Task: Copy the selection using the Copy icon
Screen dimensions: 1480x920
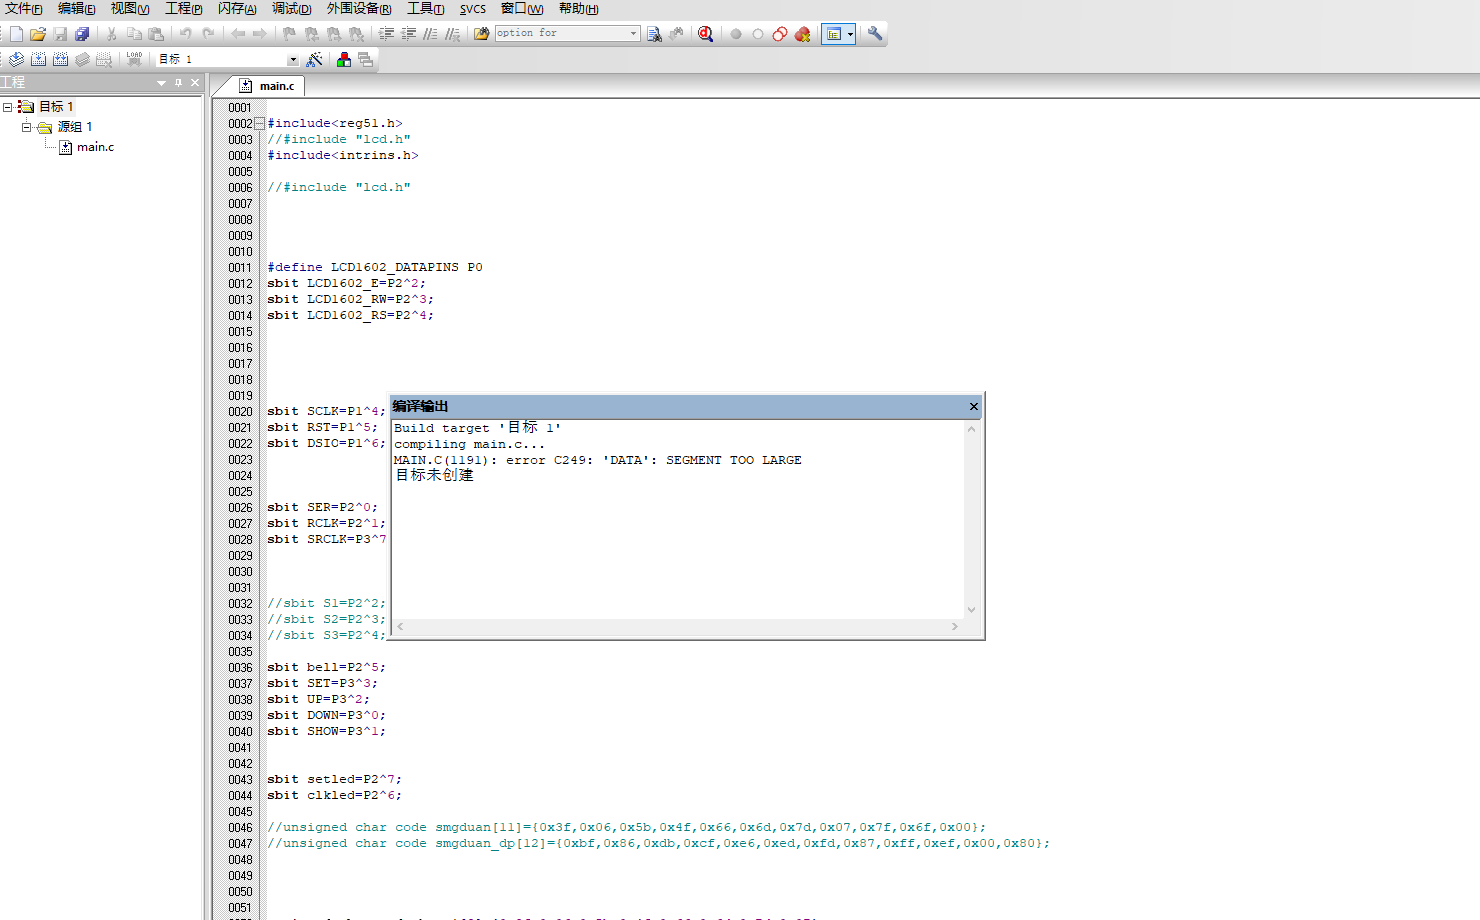Action: click(134, 34)
